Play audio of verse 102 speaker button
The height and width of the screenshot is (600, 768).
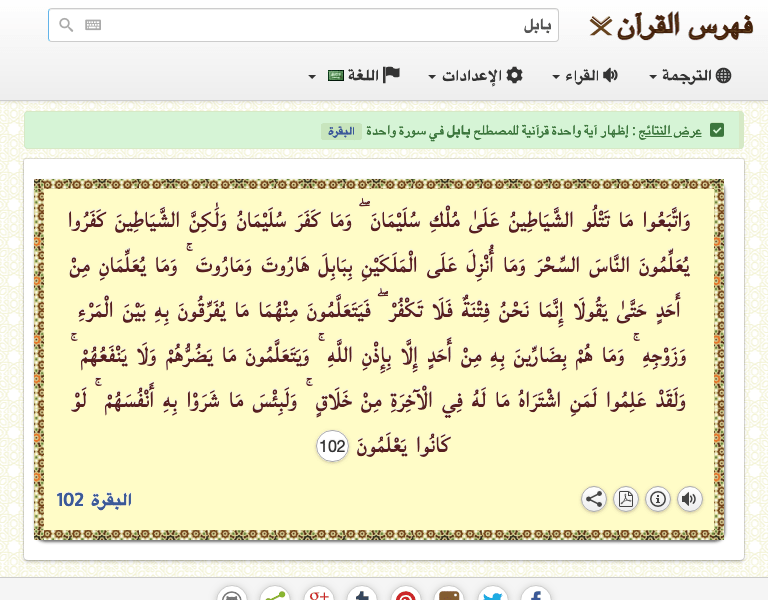pos(689,499)
